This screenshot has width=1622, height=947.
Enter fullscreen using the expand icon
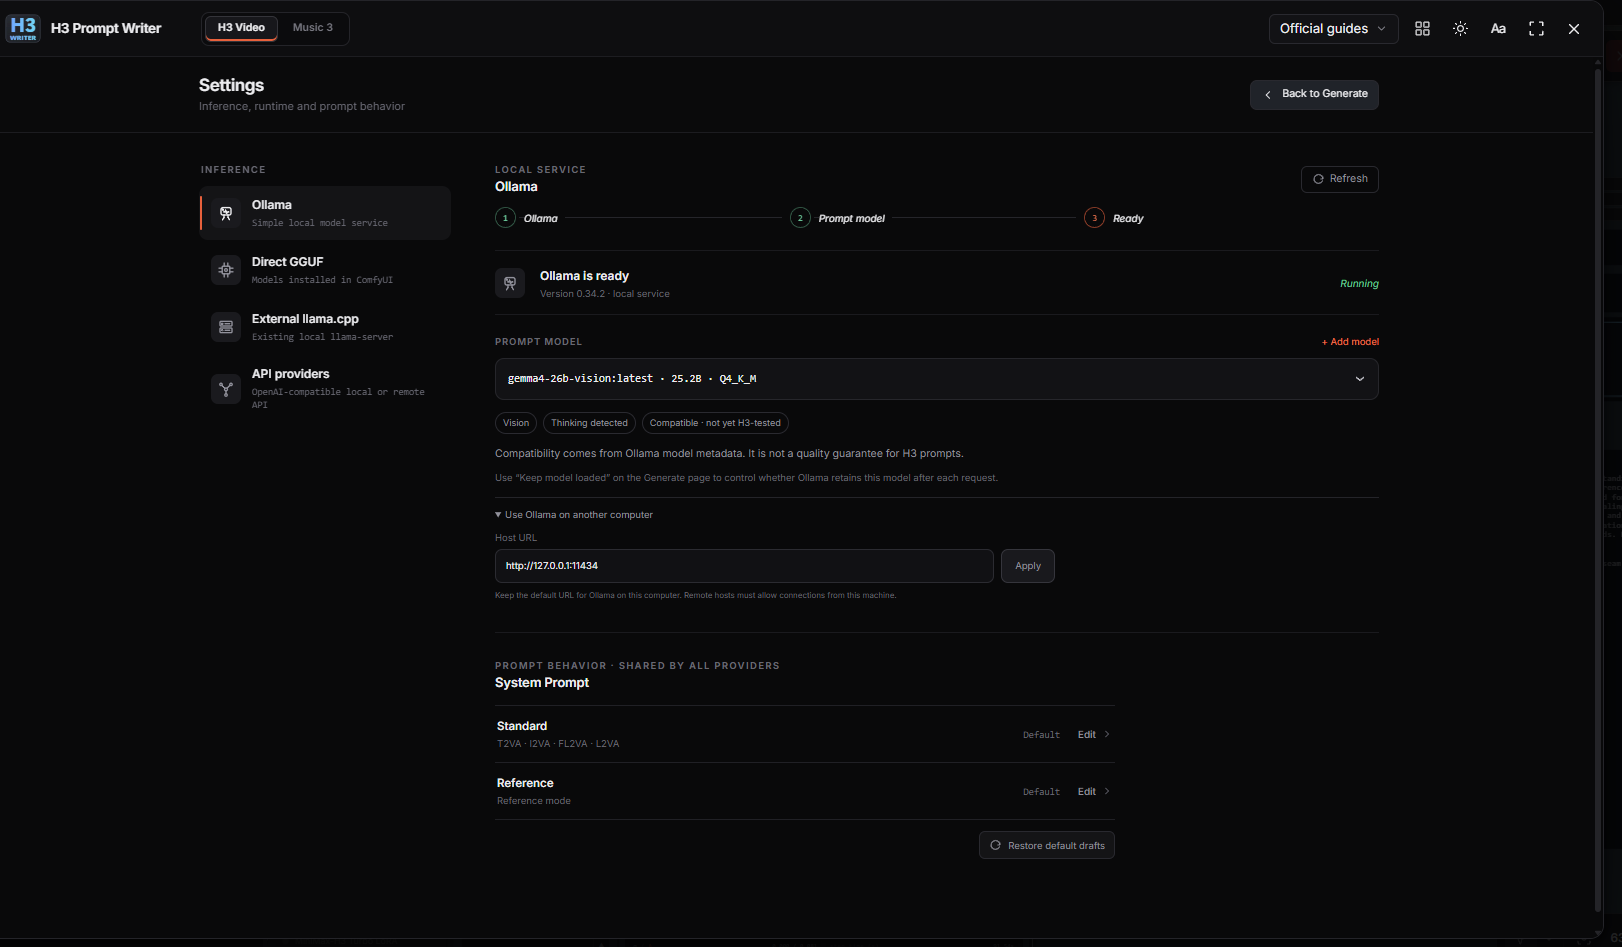[x=1536, y=29]
